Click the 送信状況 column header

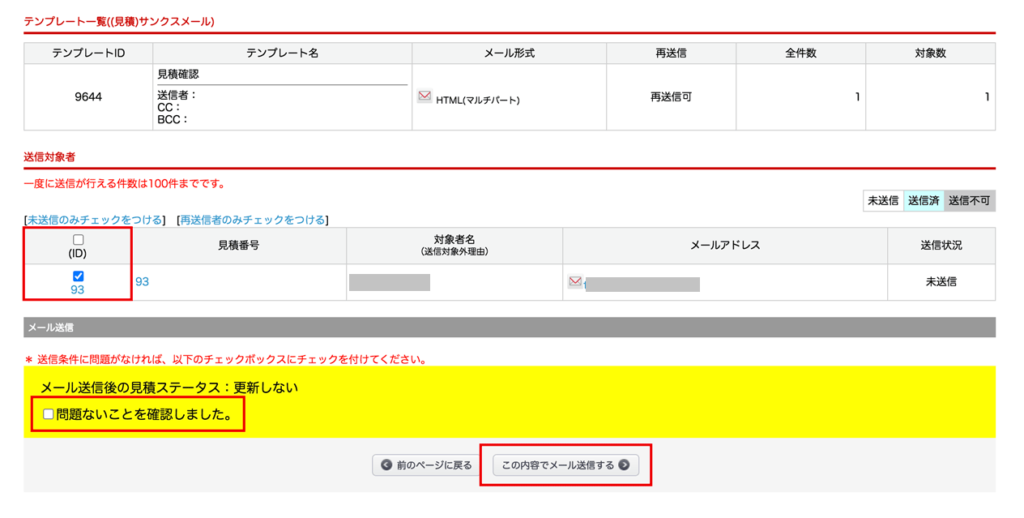tap(940, 246)
